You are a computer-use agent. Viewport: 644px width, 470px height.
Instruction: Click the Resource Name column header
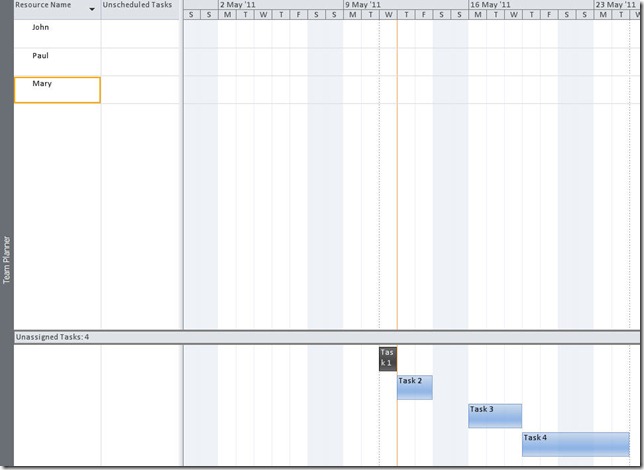tap(45, 6)
